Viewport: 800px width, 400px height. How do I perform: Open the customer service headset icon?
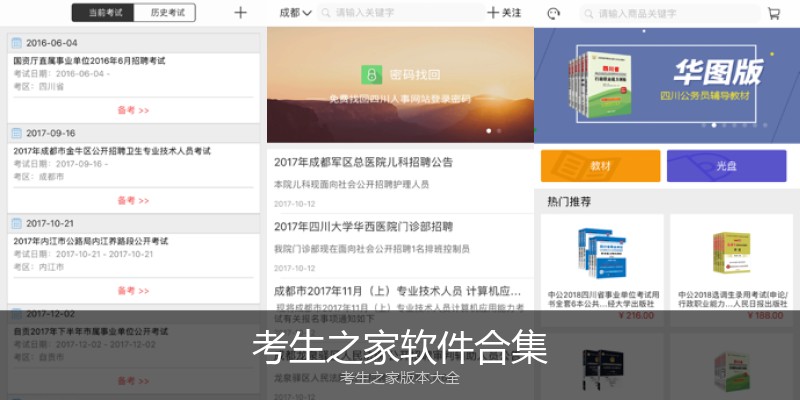click(x=554, y=14)
